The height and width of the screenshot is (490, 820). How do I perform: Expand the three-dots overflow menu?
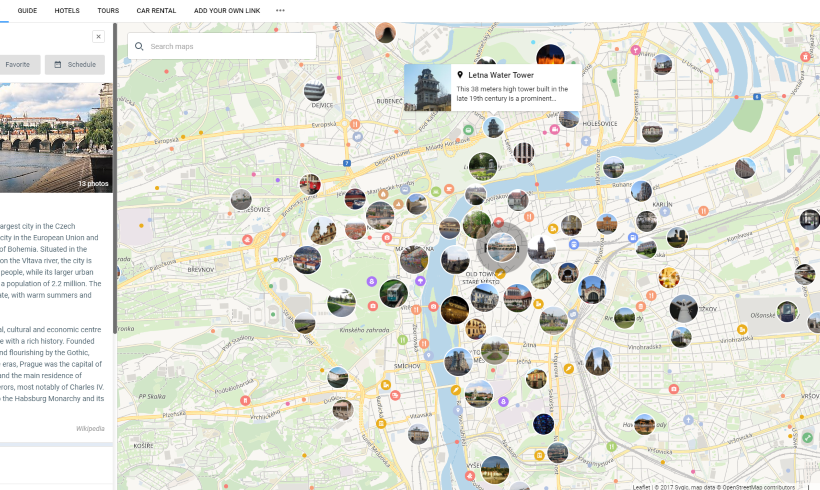coord(280,10)
